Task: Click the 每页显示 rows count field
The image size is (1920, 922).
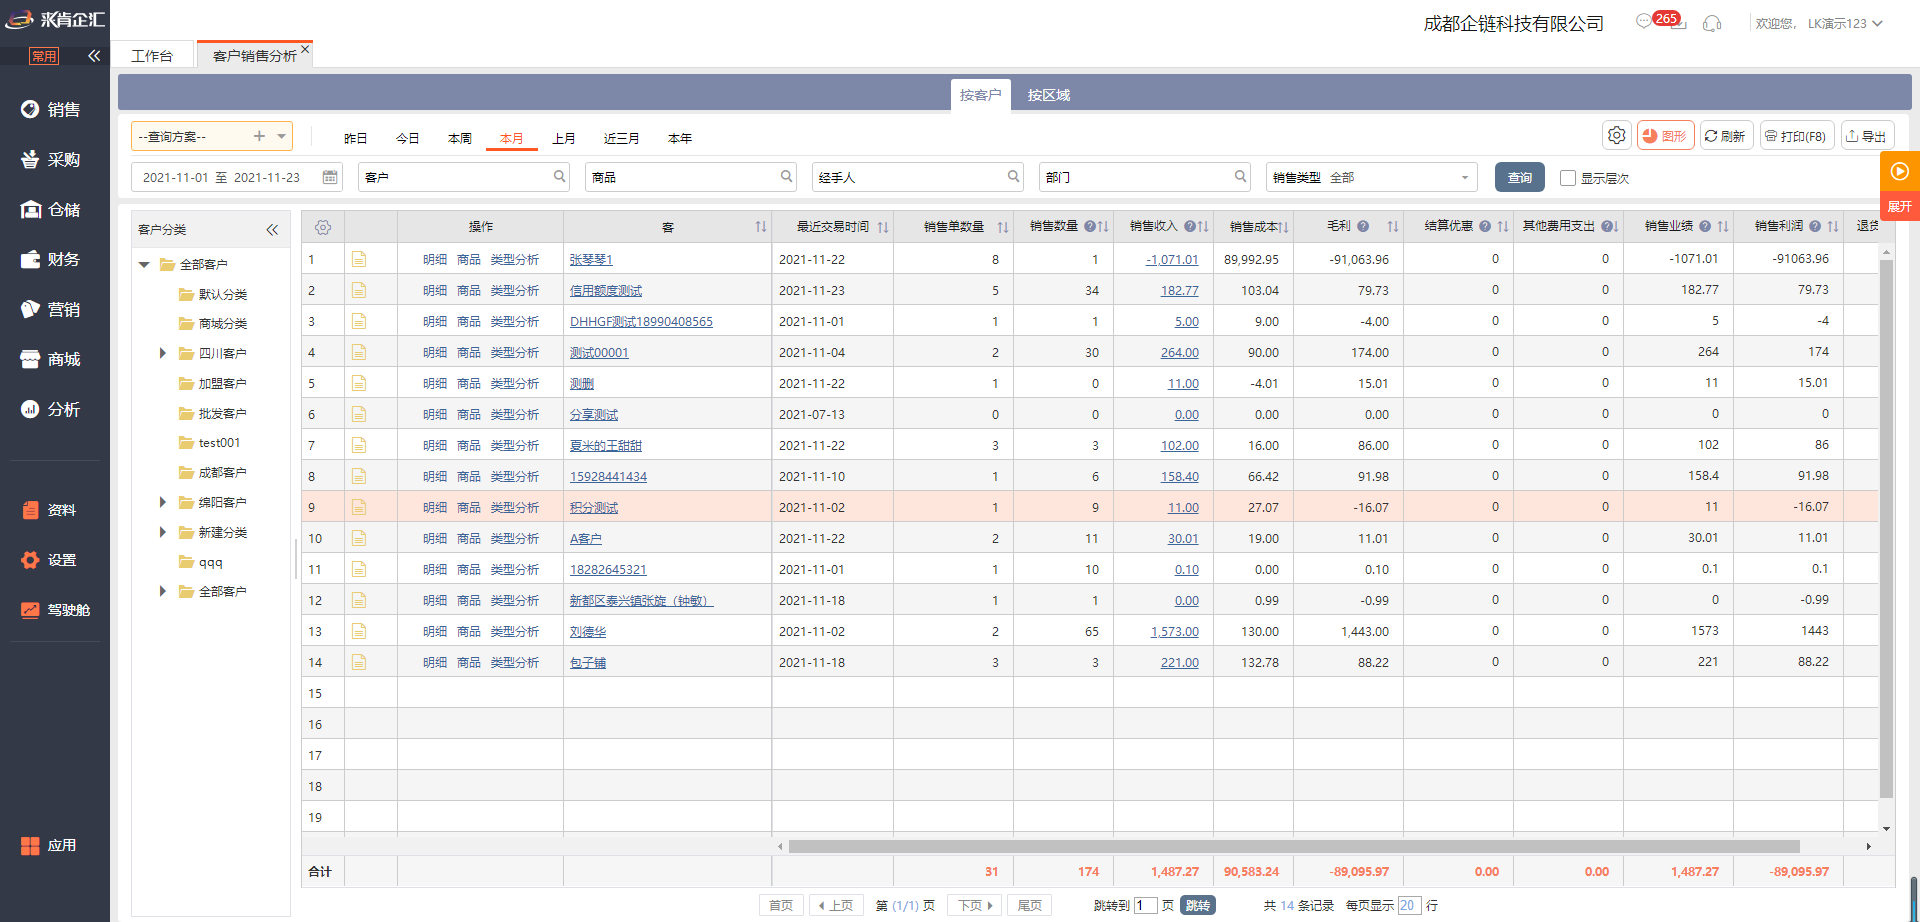Action: (1408, 905)
